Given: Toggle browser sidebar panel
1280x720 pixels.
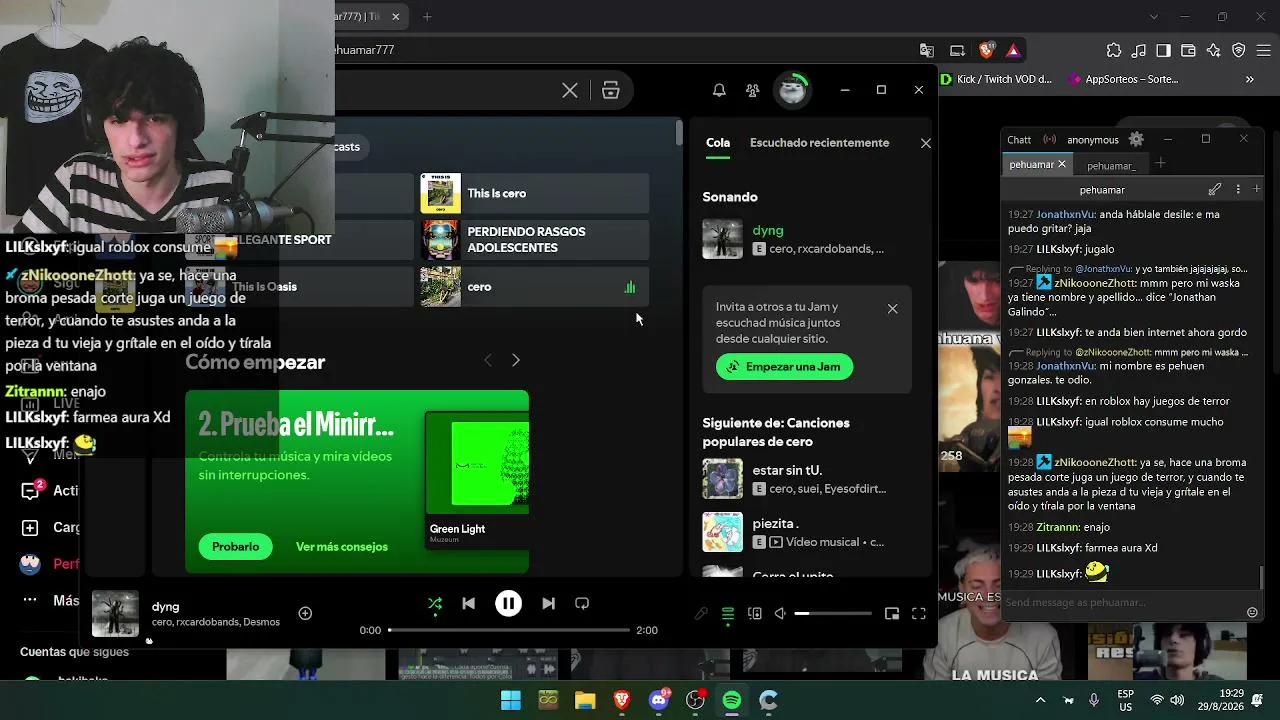Looking at the screenshot, I should point(1163,50).
